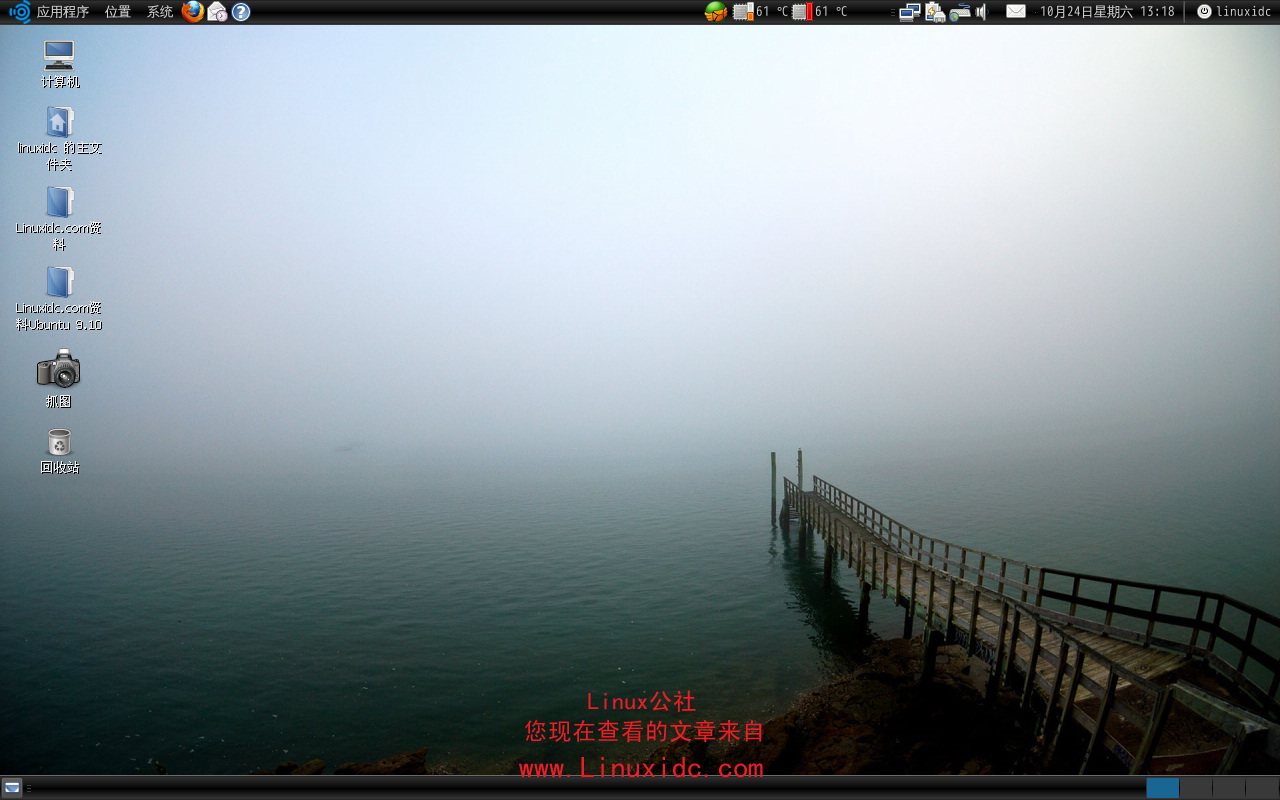Screen dimensions: 1280x800
Task: Open linuxidc 的主文件夹 home folder
Action: (x=59, y=122)
